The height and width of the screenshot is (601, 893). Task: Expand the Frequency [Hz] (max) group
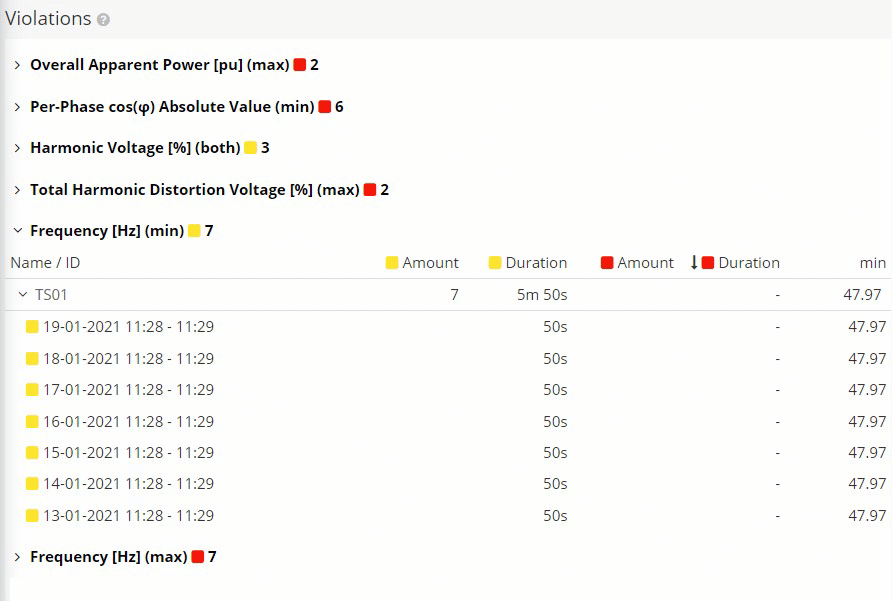(x=17, y=557)
